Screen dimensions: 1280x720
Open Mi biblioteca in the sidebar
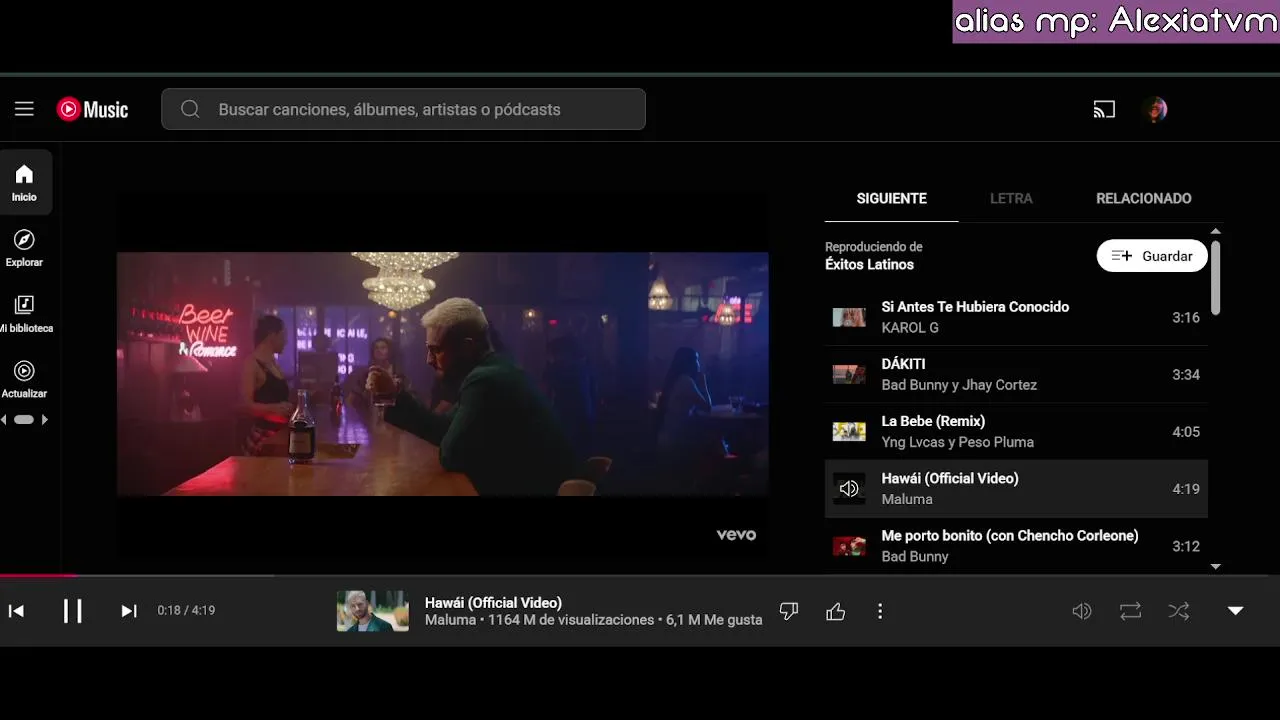tap(24, 314)
